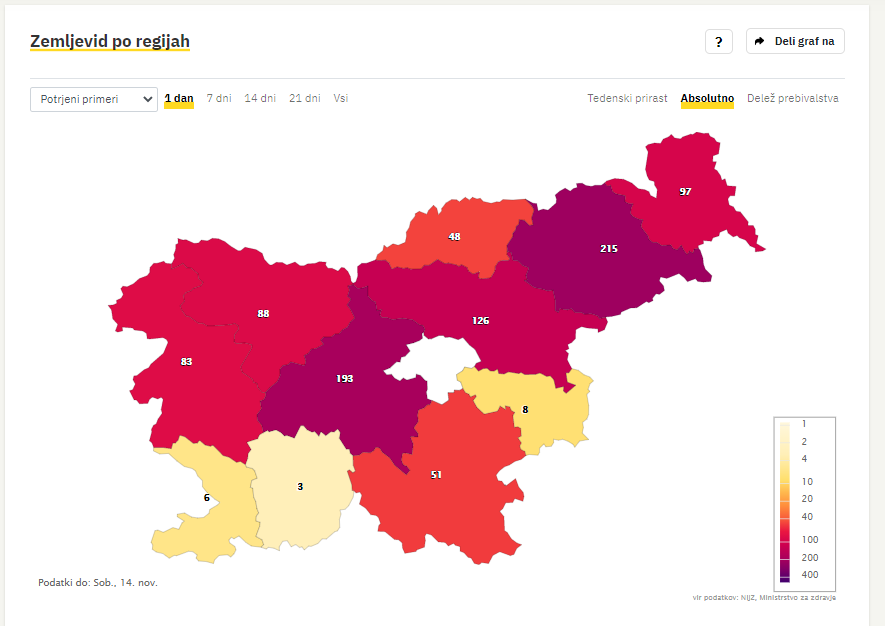Open the Zemljevid po regijah title link

(x=110, y=41)
